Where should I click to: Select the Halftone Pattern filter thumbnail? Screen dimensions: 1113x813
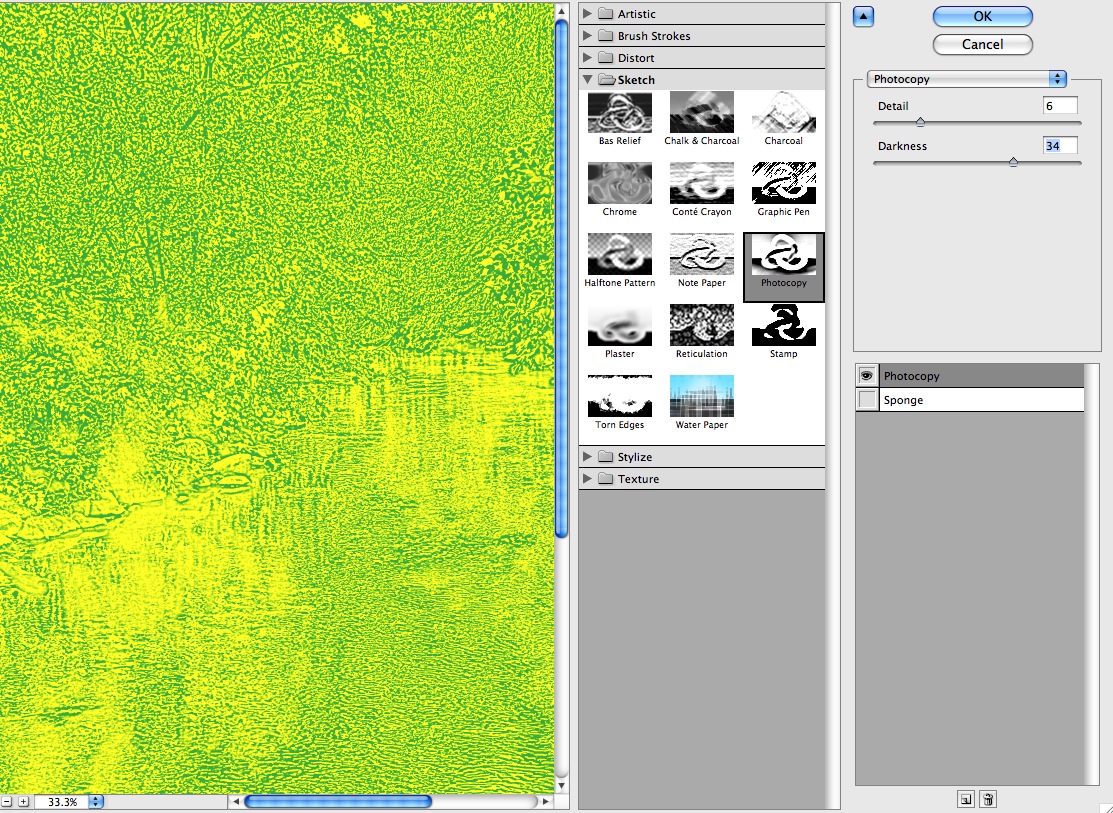coord(619,254)
